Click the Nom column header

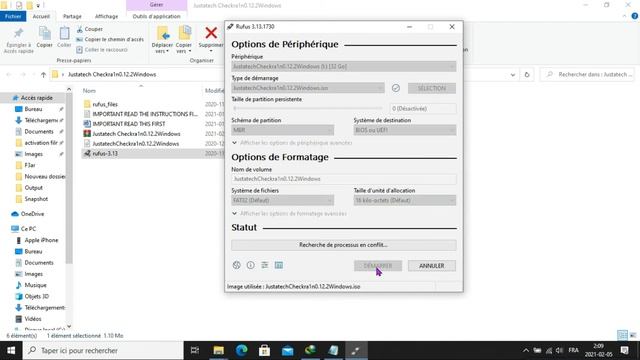click(x=89, y=91)
